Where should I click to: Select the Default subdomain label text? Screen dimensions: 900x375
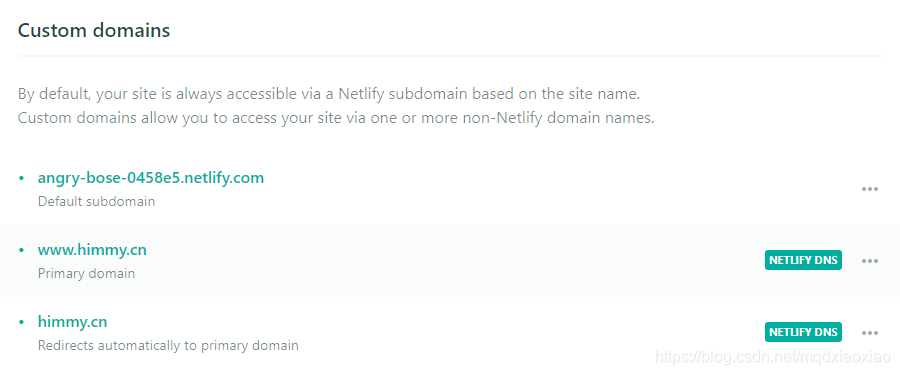point(96,202)
